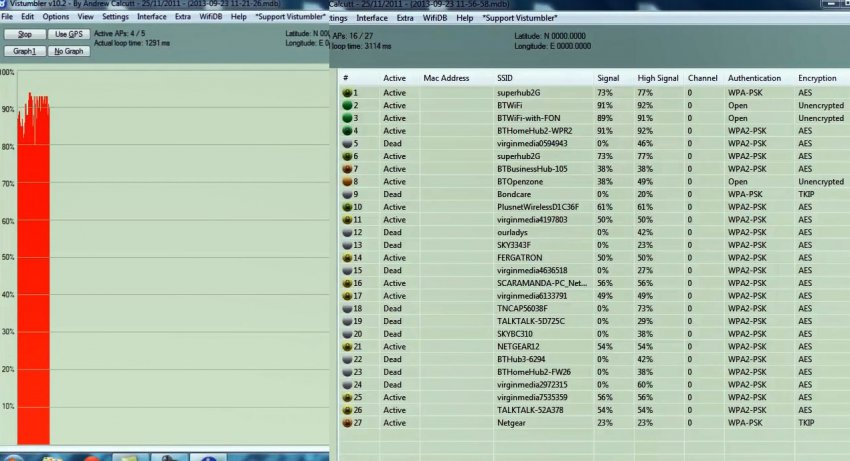The image size is (850, 461).
Task: Click the signal icon for row 1 superhub2G
Action: 347,93
